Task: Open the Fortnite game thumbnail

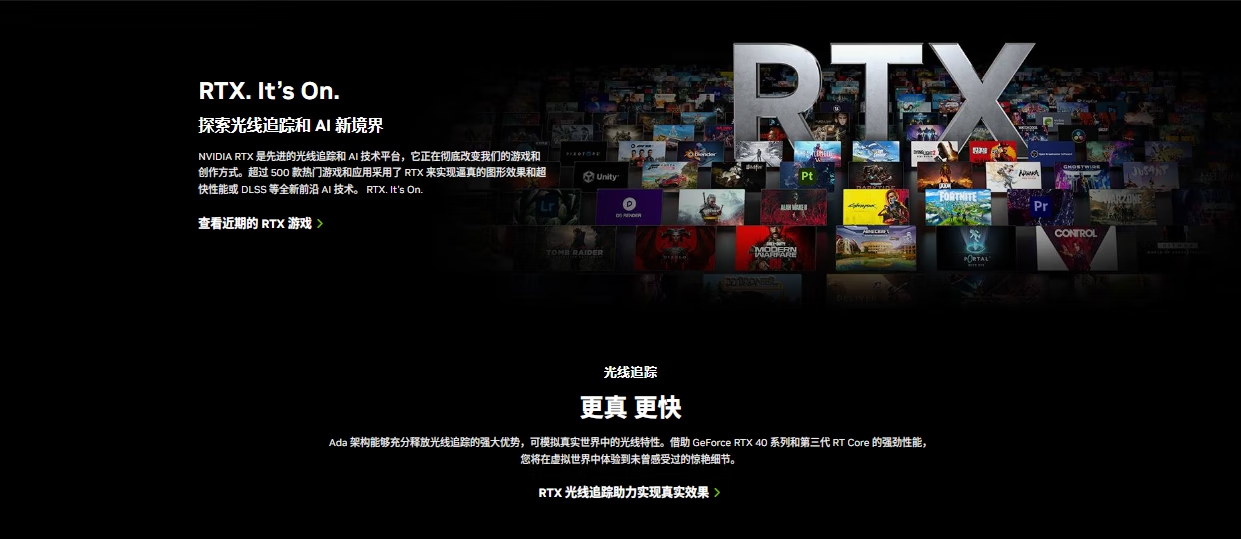Action: (x=957, y=206)
